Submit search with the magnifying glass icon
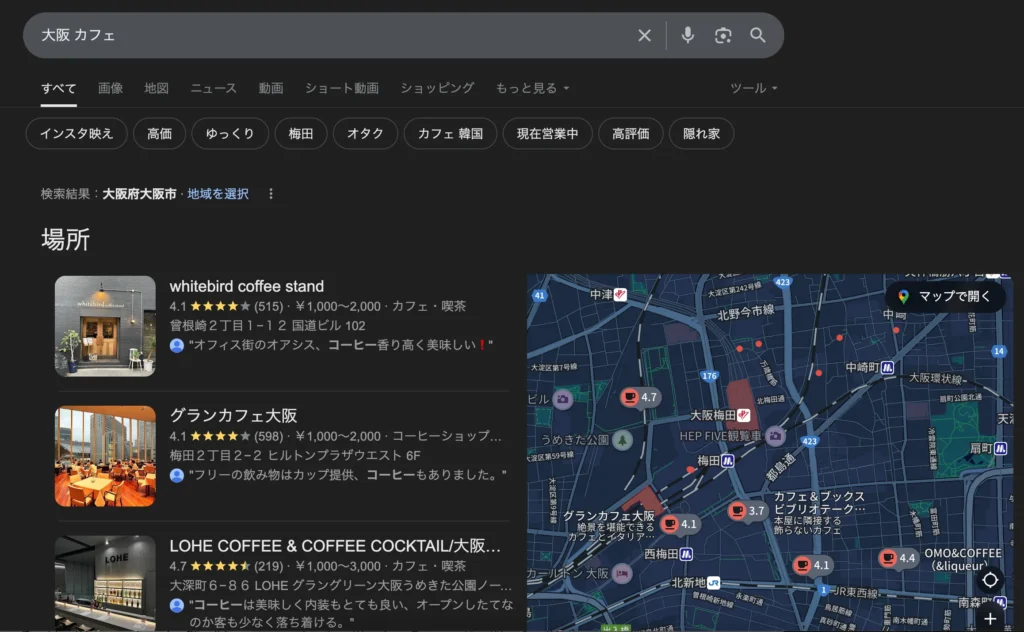The image size is (1024, 632). click(x=758, y=35)
